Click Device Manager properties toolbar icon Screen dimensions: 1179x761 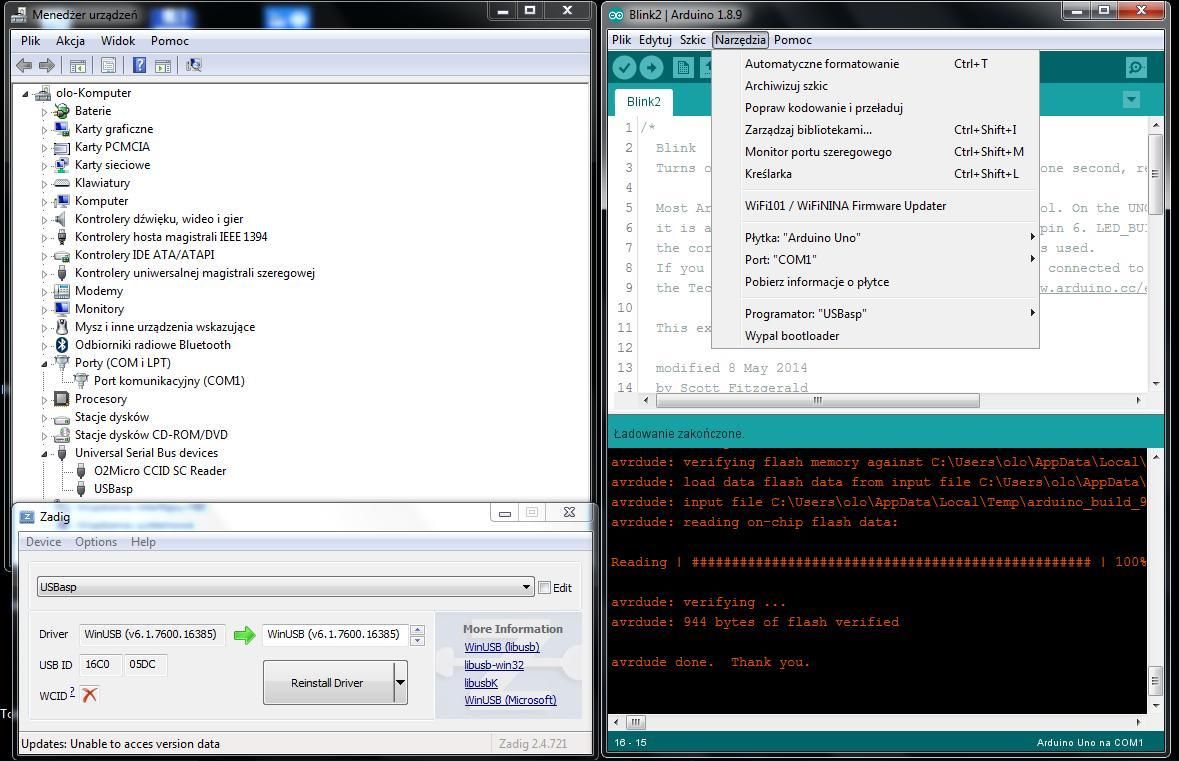[108, 65]
